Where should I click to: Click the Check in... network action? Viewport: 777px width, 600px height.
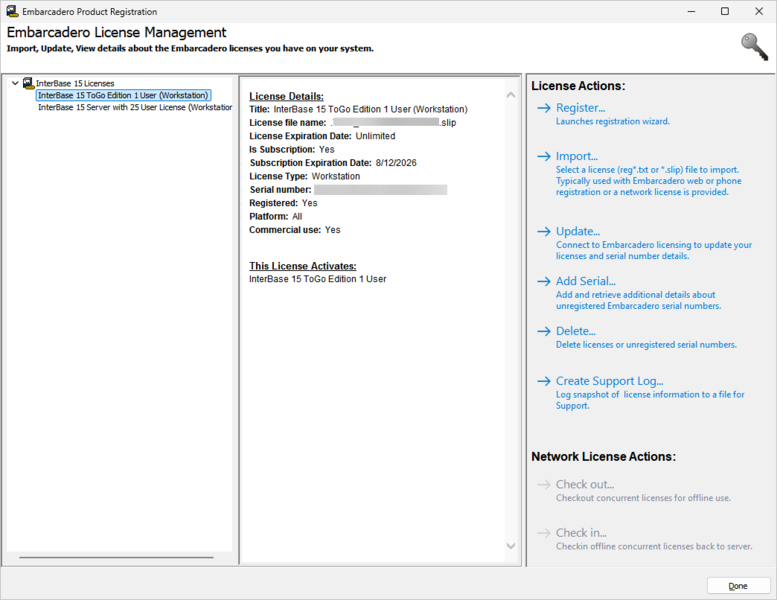pyautogui.click(x=581, y=533)
